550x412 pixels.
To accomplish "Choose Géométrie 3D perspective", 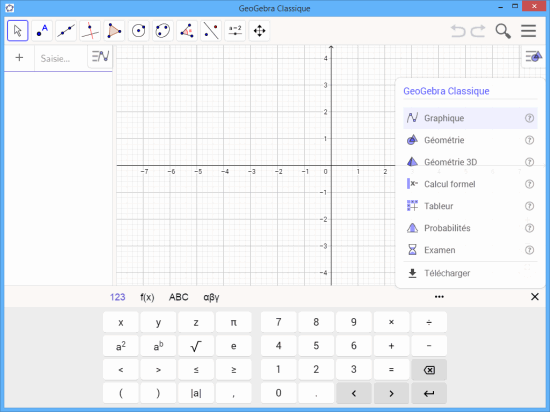I will [470, 162].
